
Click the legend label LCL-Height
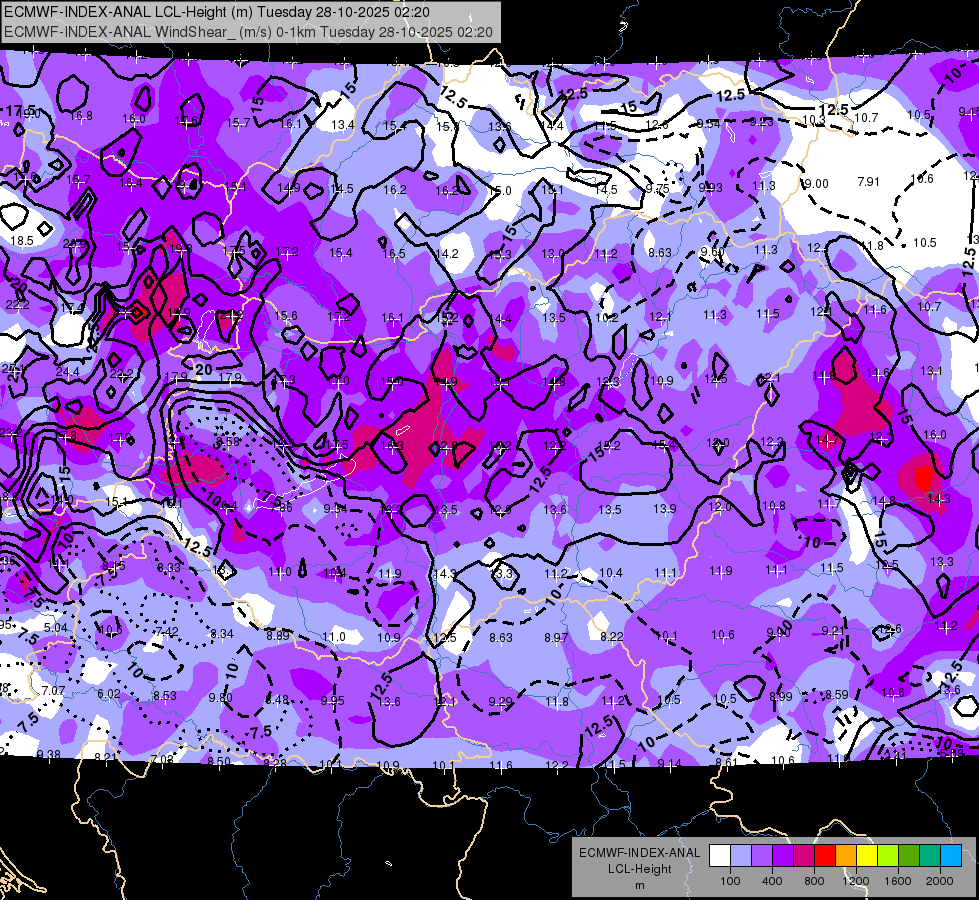(x=639, y=869)
